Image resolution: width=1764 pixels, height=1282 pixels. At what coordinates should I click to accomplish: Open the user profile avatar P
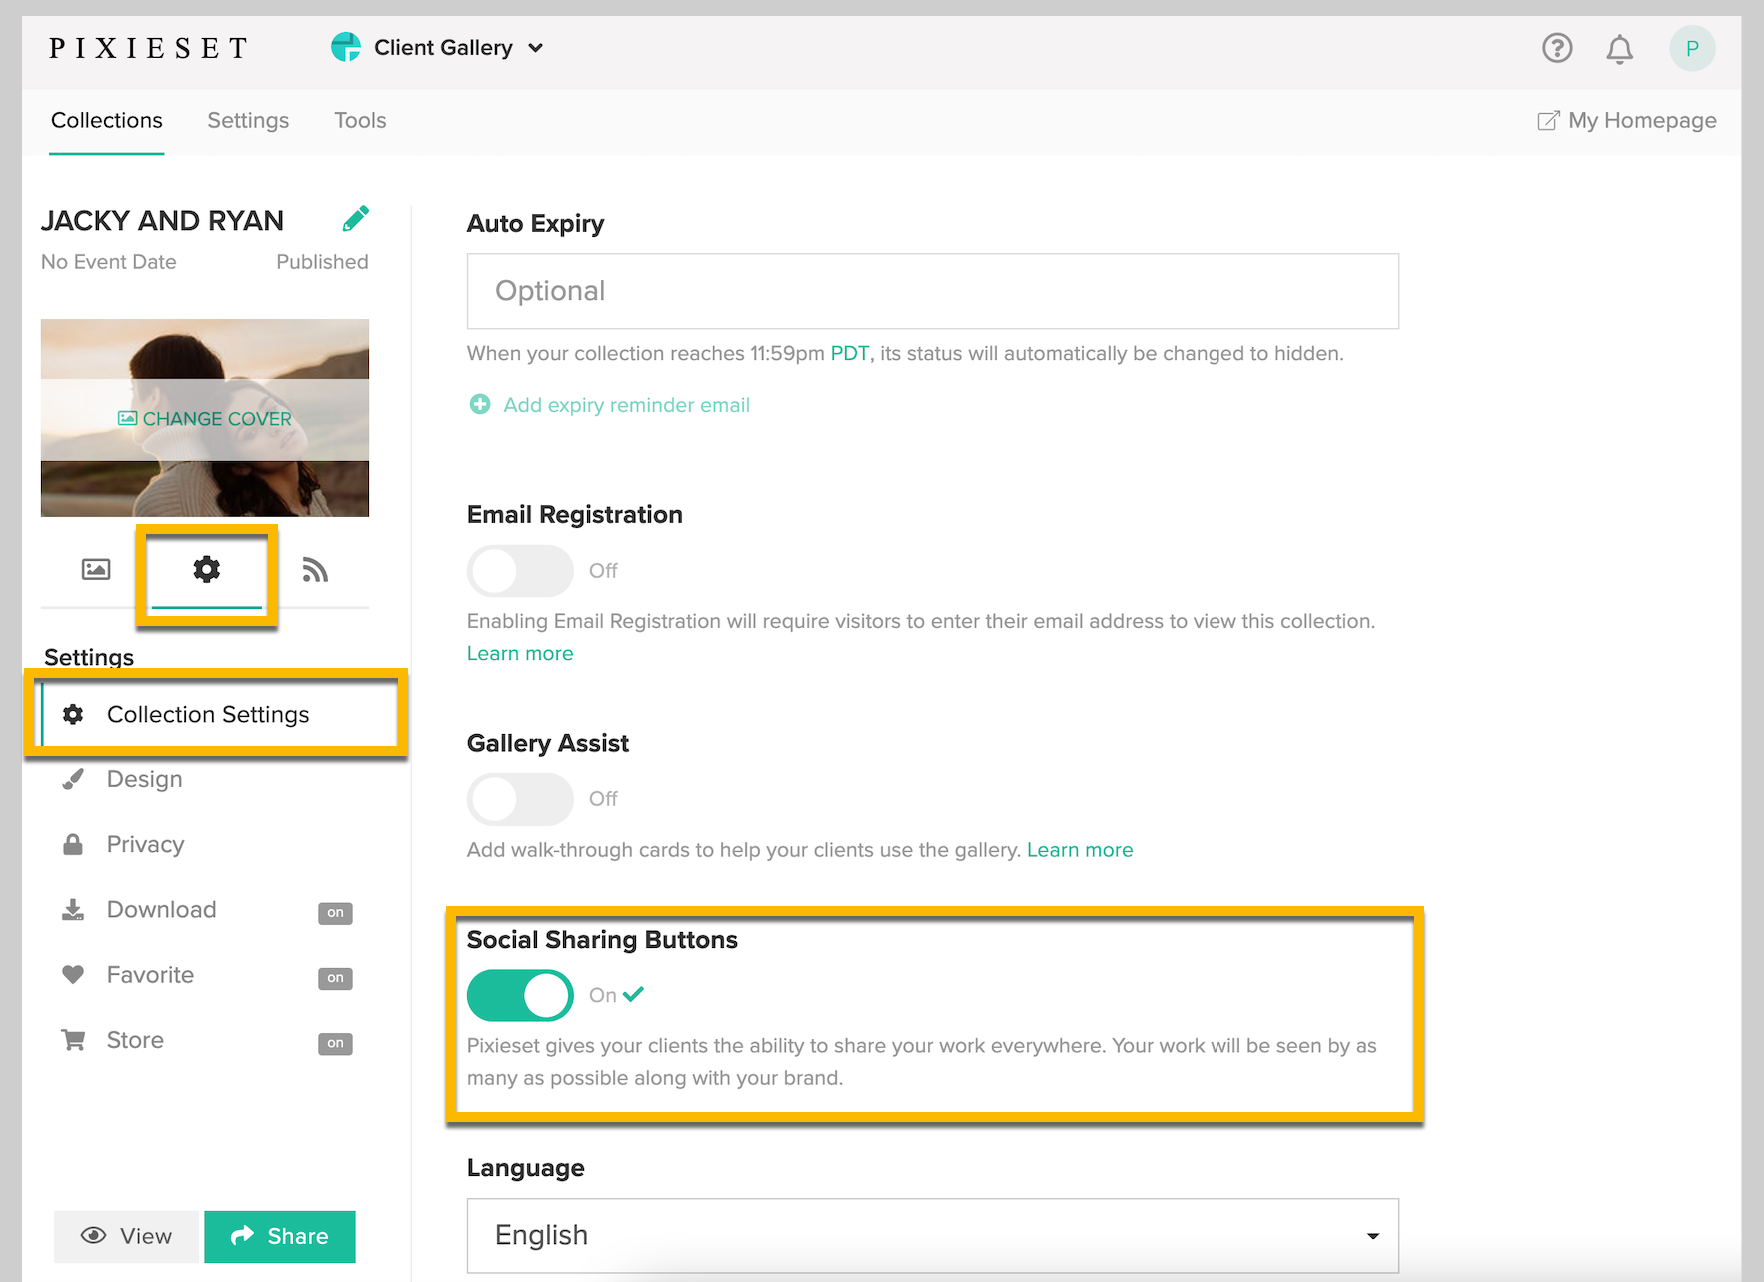click(1692, 48)
